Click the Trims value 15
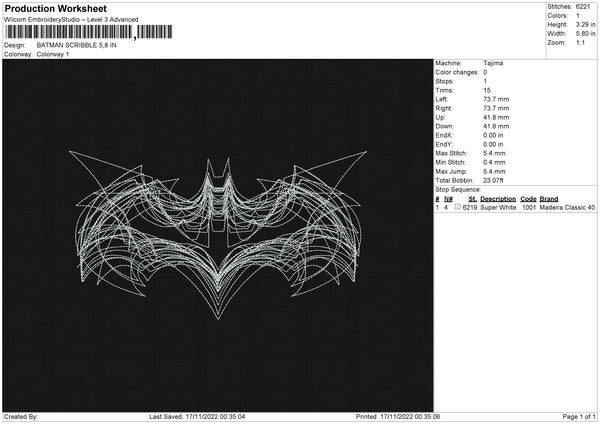This screenshot has width=600, height=424. [x=487, y=90]
